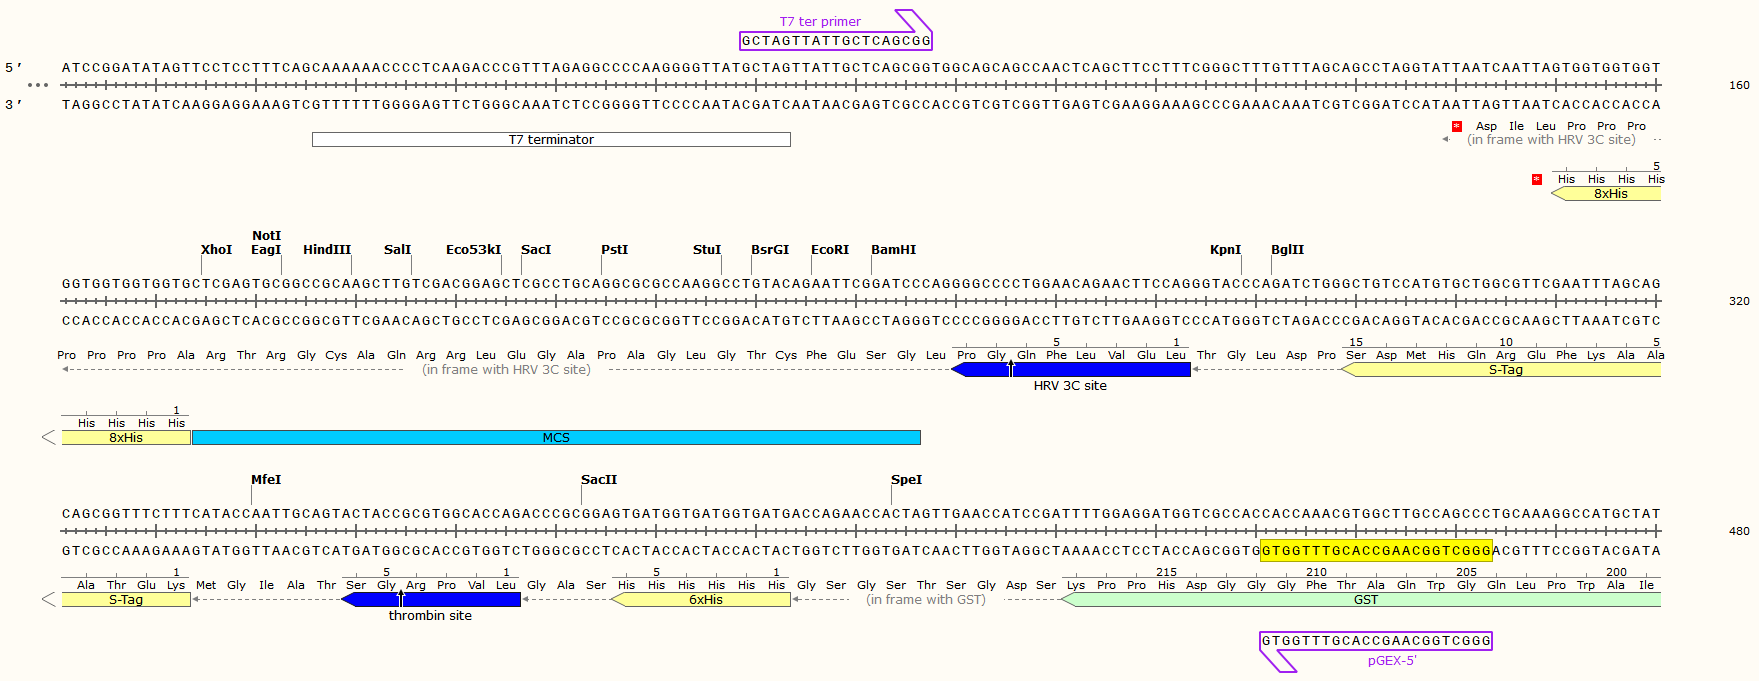This screenshot has height=681, width=1759.
Task: Select the BamHI restriction site
Action: pyautogui.click(x=893, y=250)
